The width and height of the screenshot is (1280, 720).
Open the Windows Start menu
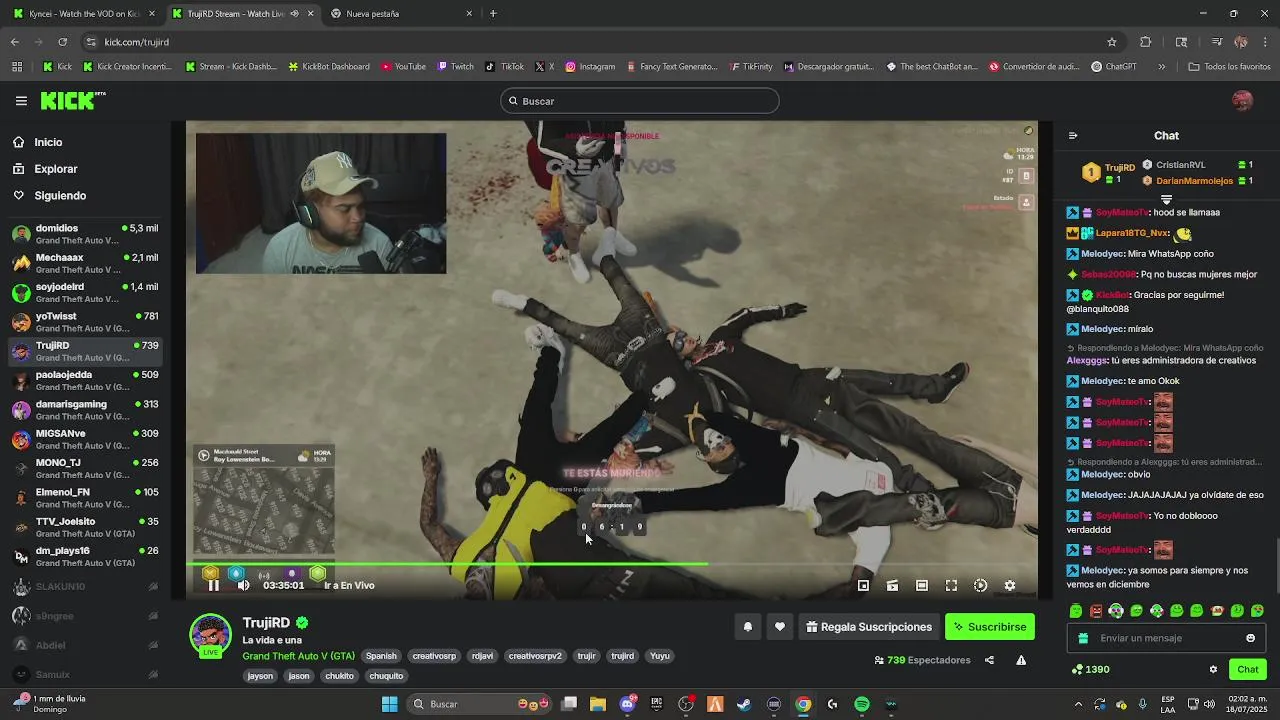pyautogui.click(x=390, y=704)
